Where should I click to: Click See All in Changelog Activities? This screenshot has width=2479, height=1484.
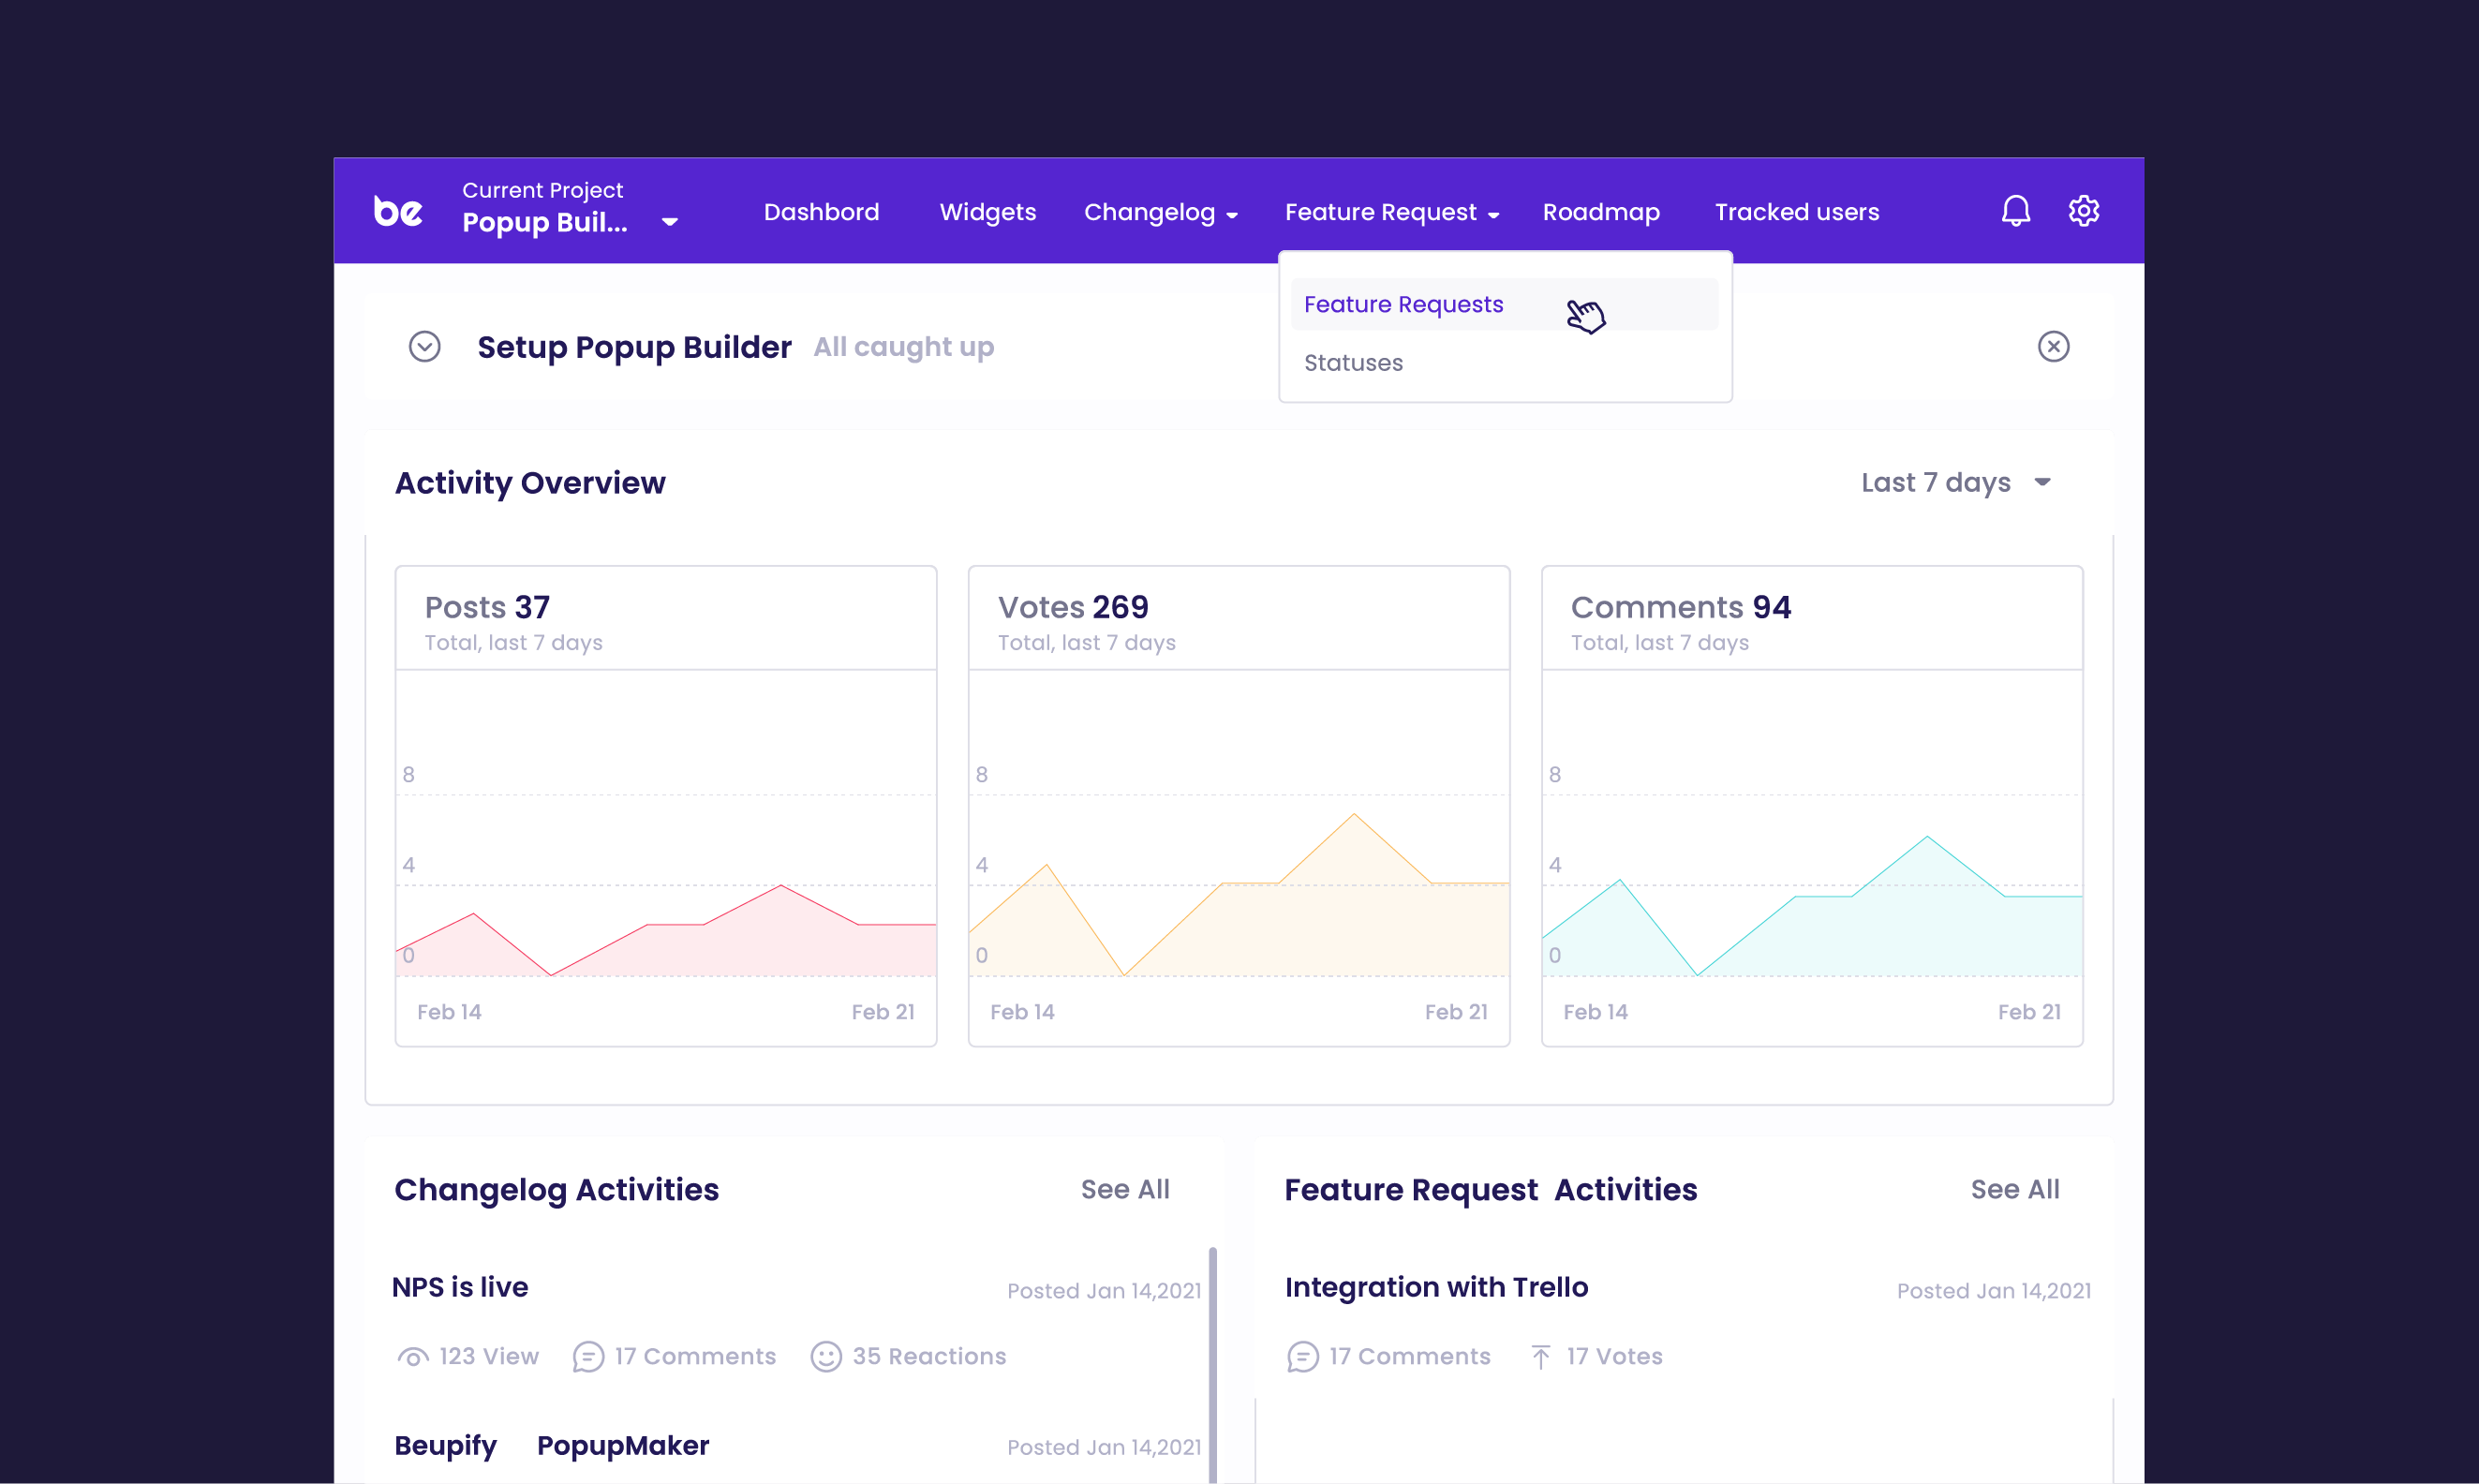pos(1124,1189)
